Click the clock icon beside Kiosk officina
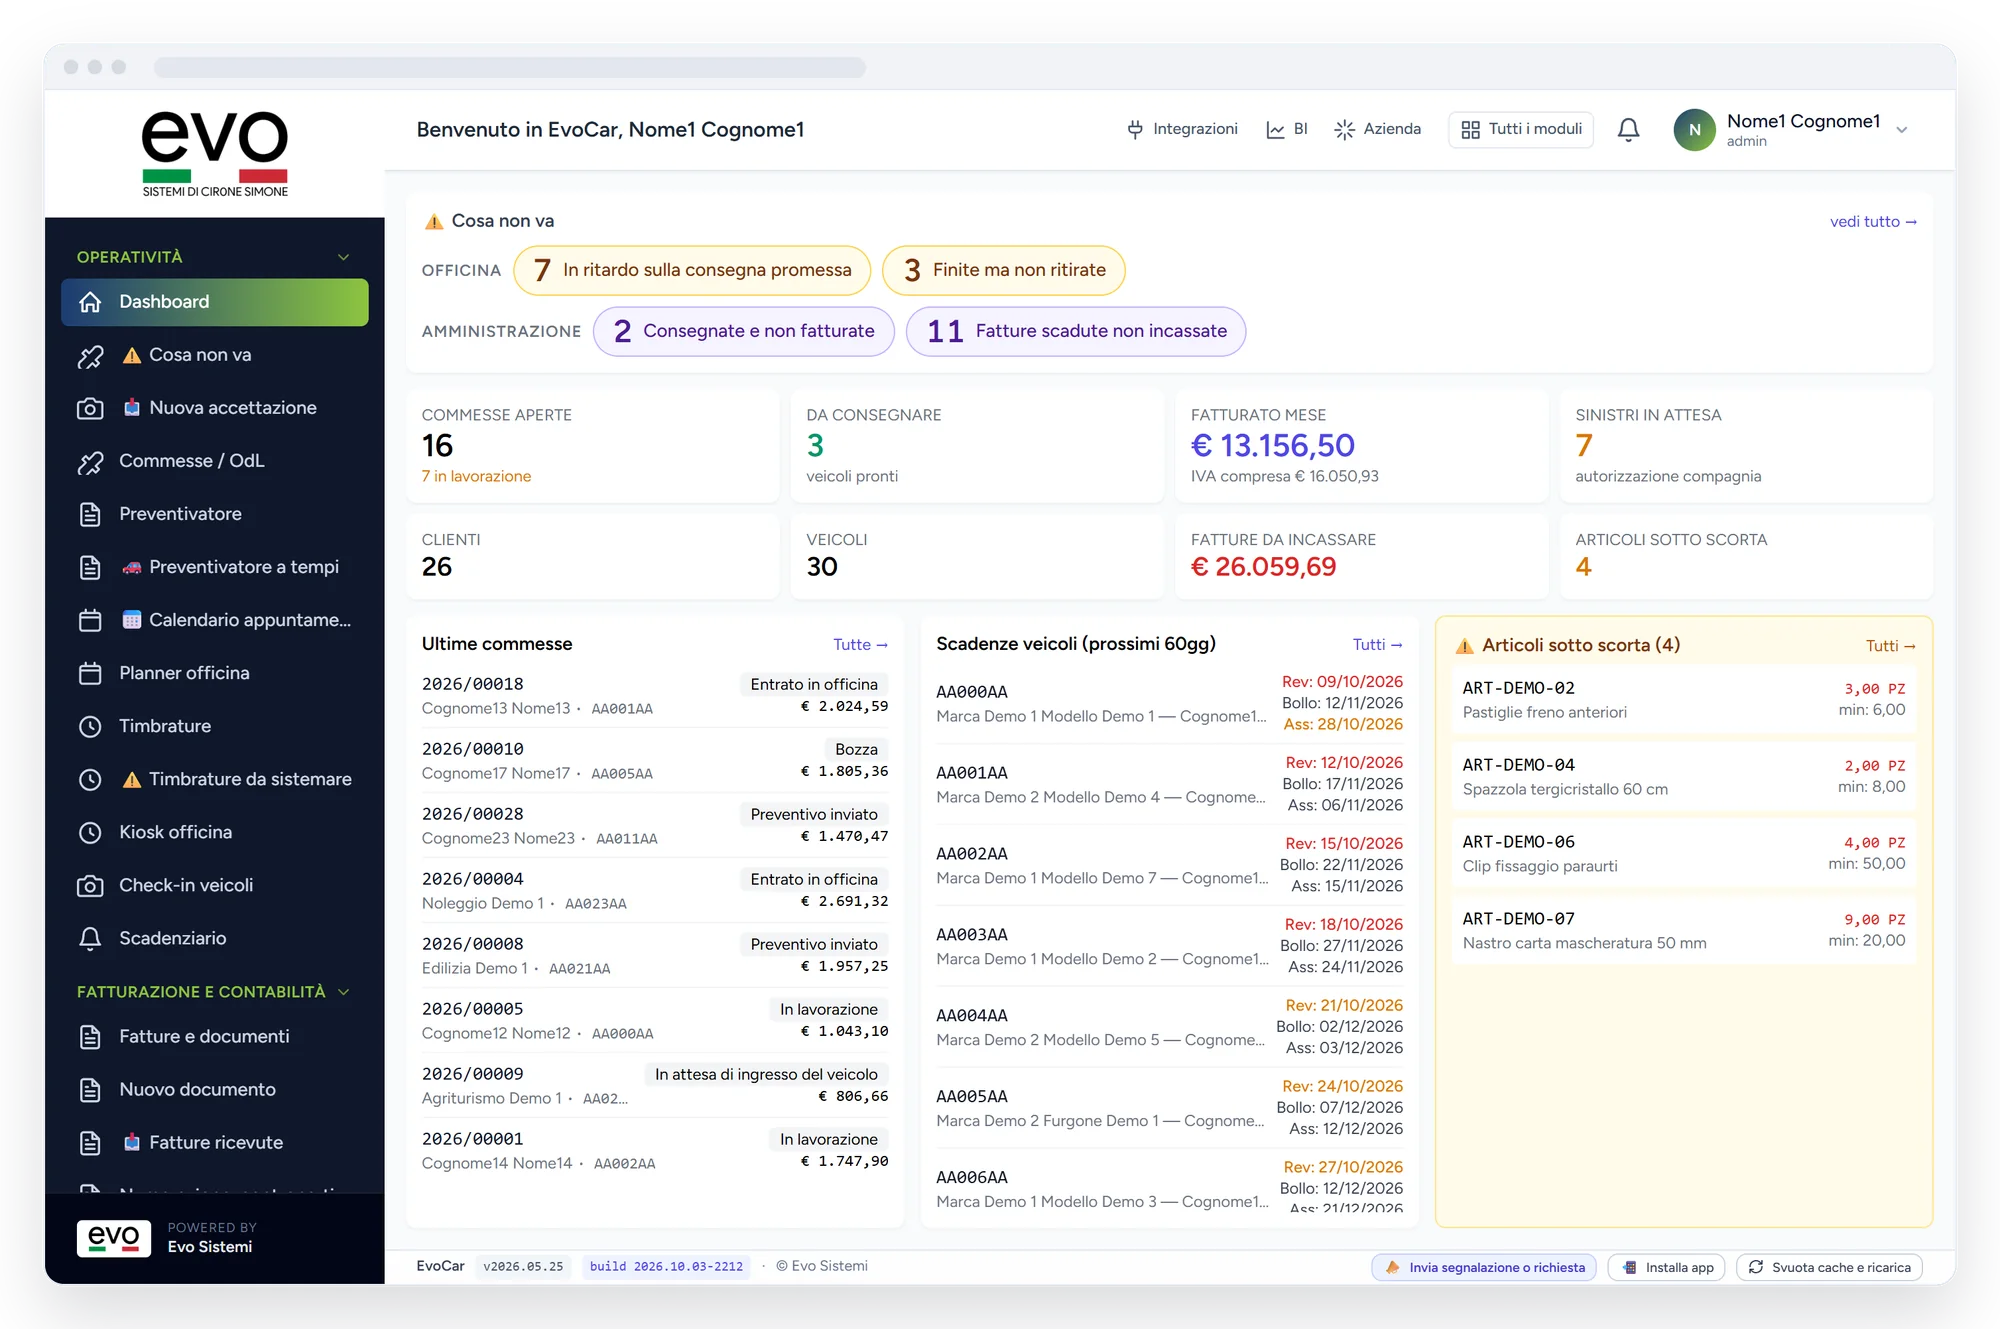Screen dimensions: 2000x1329 90,832
